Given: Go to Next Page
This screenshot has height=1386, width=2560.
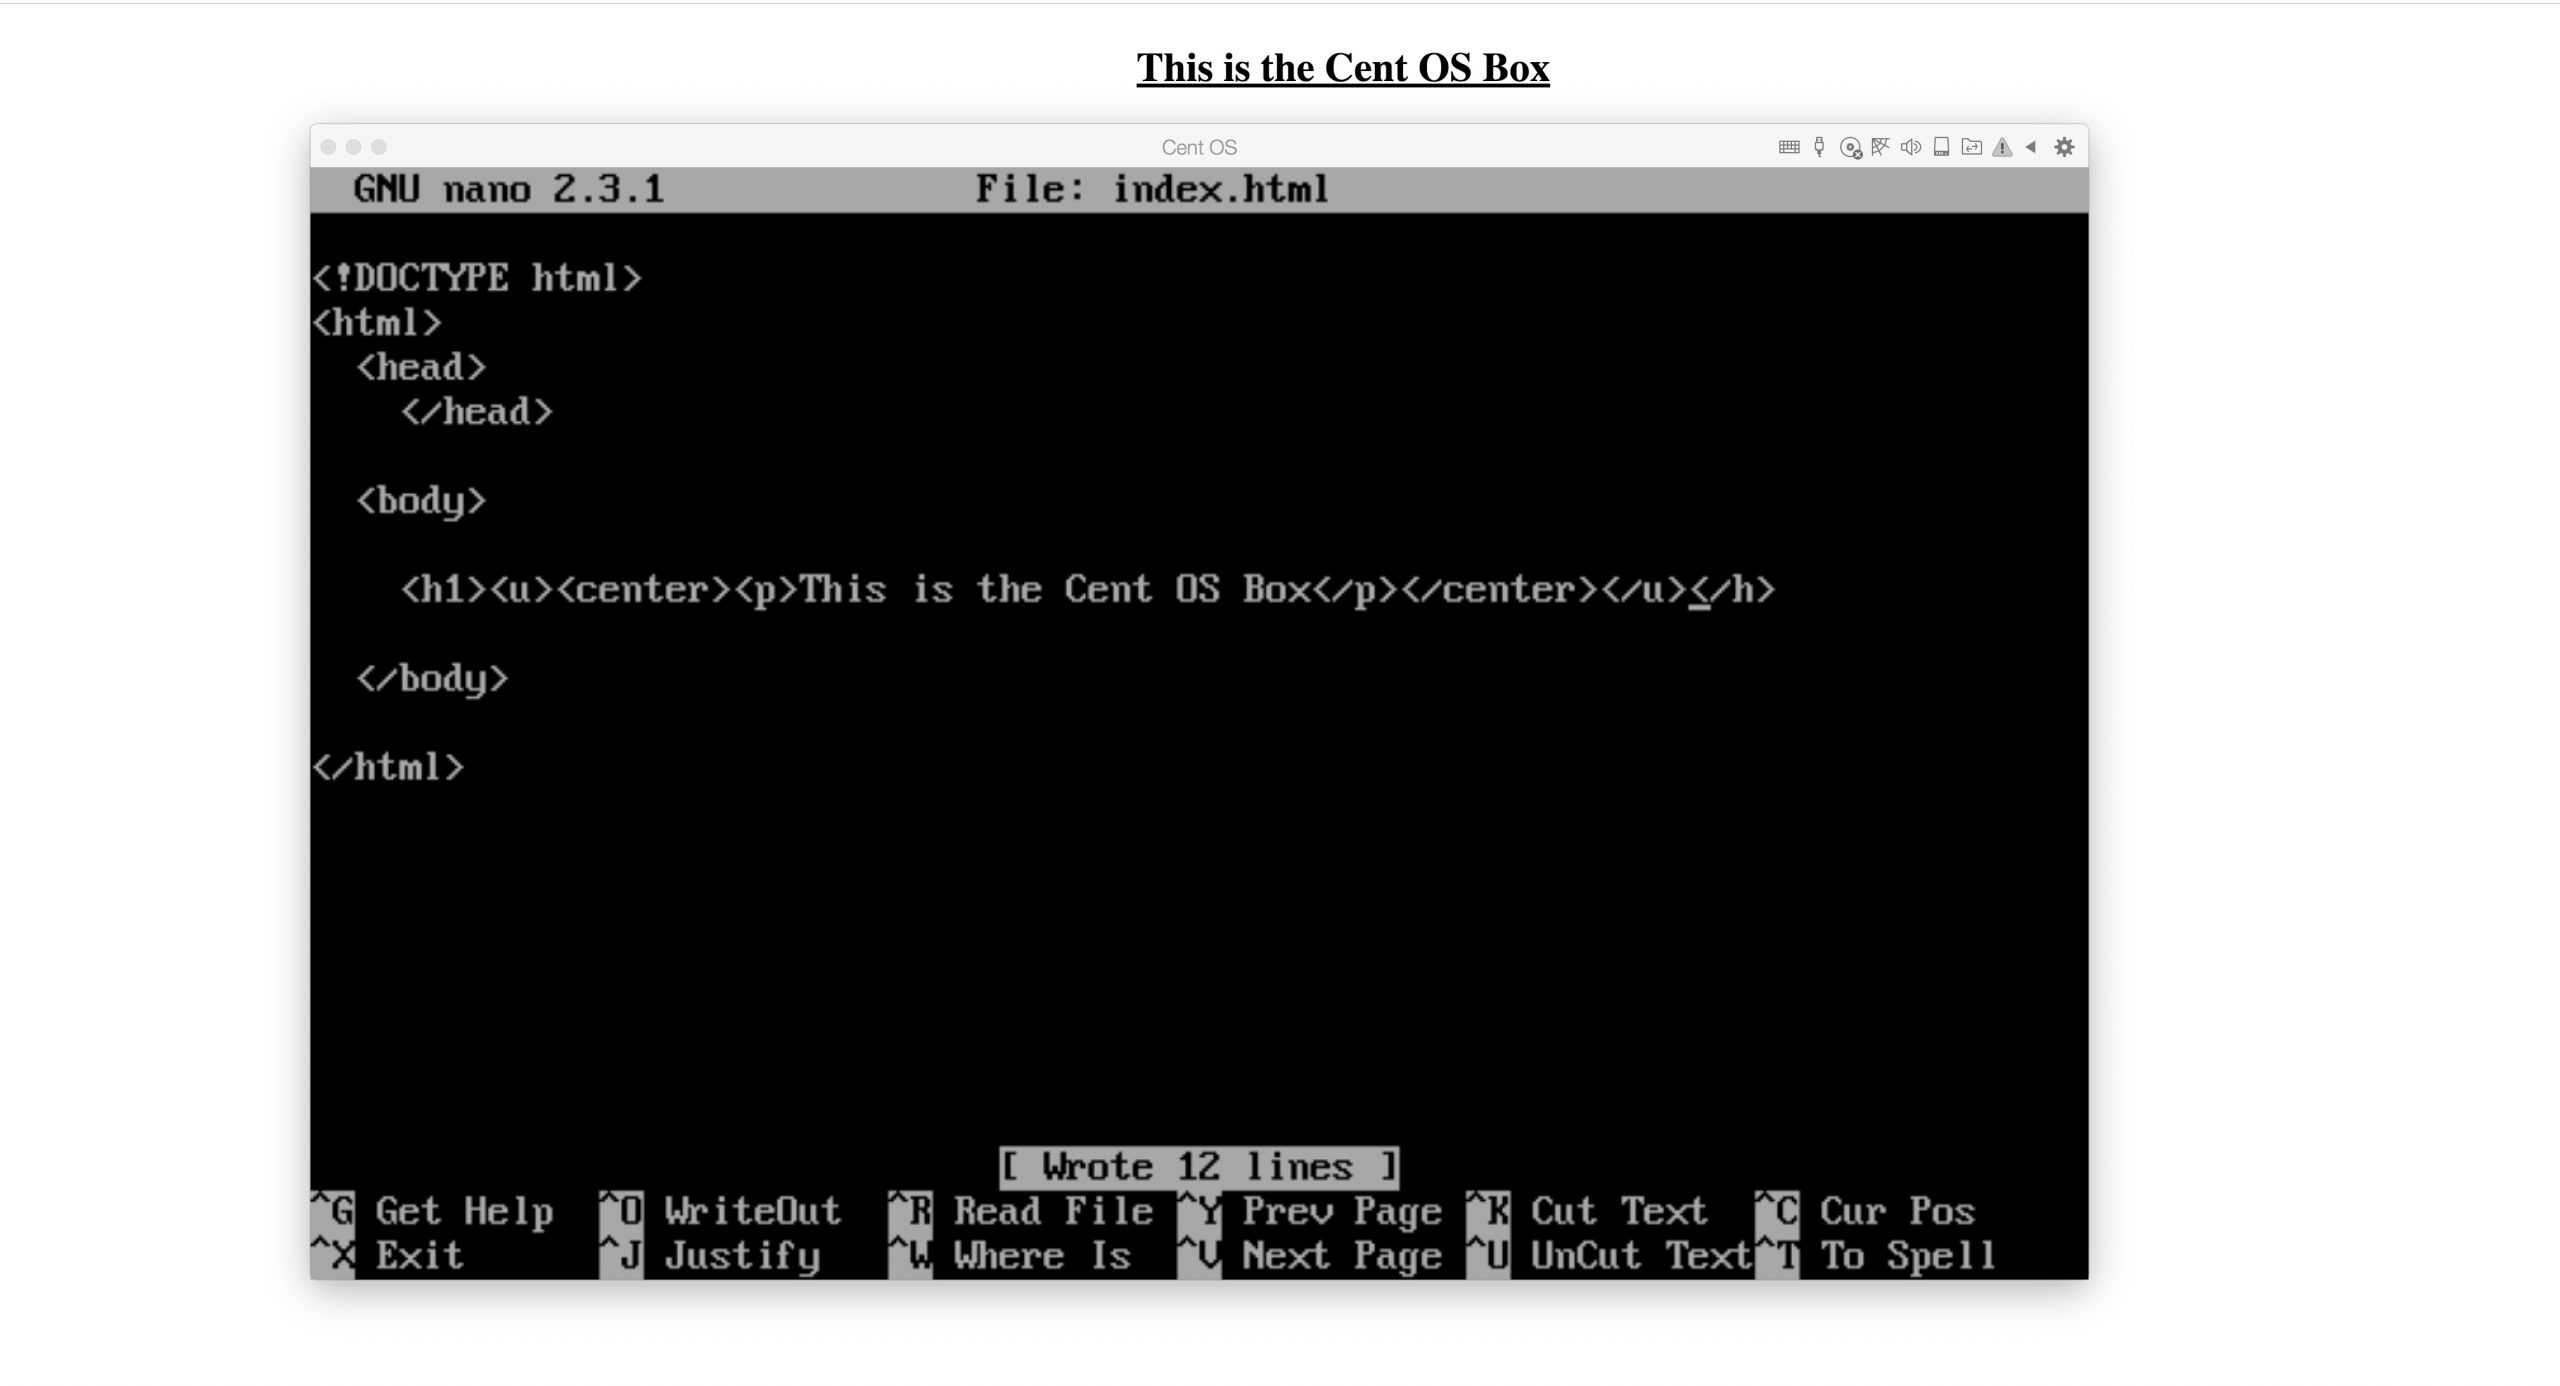Looking at the screenshot, I should pyautogui.click(x=1330, y=1256).
